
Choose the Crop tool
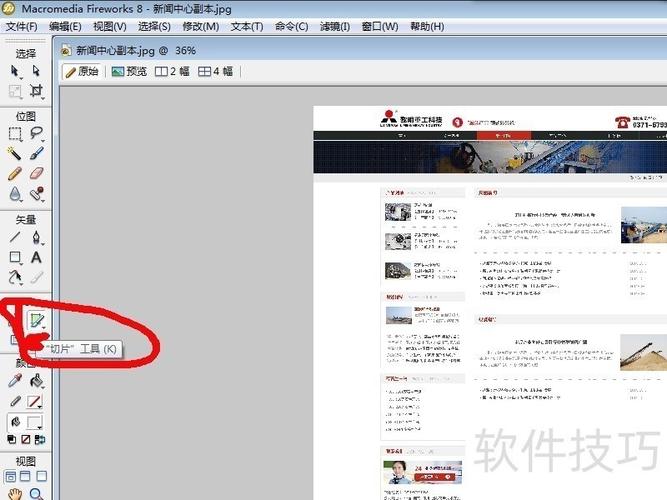(36, 91)
